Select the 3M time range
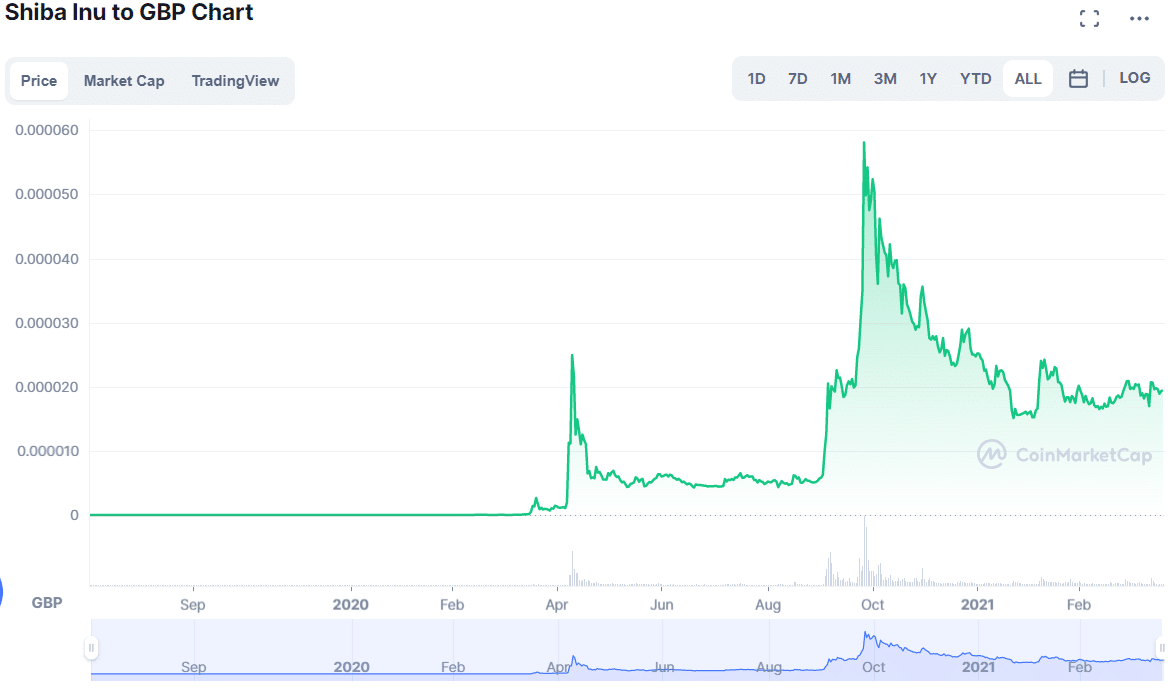 coord(885,78)
